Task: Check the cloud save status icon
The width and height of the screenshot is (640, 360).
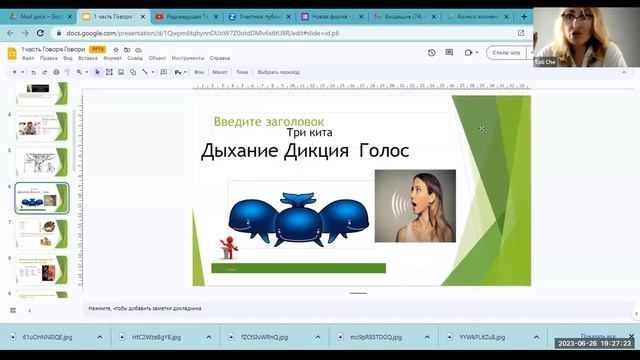Action: [x=138, y=49]
